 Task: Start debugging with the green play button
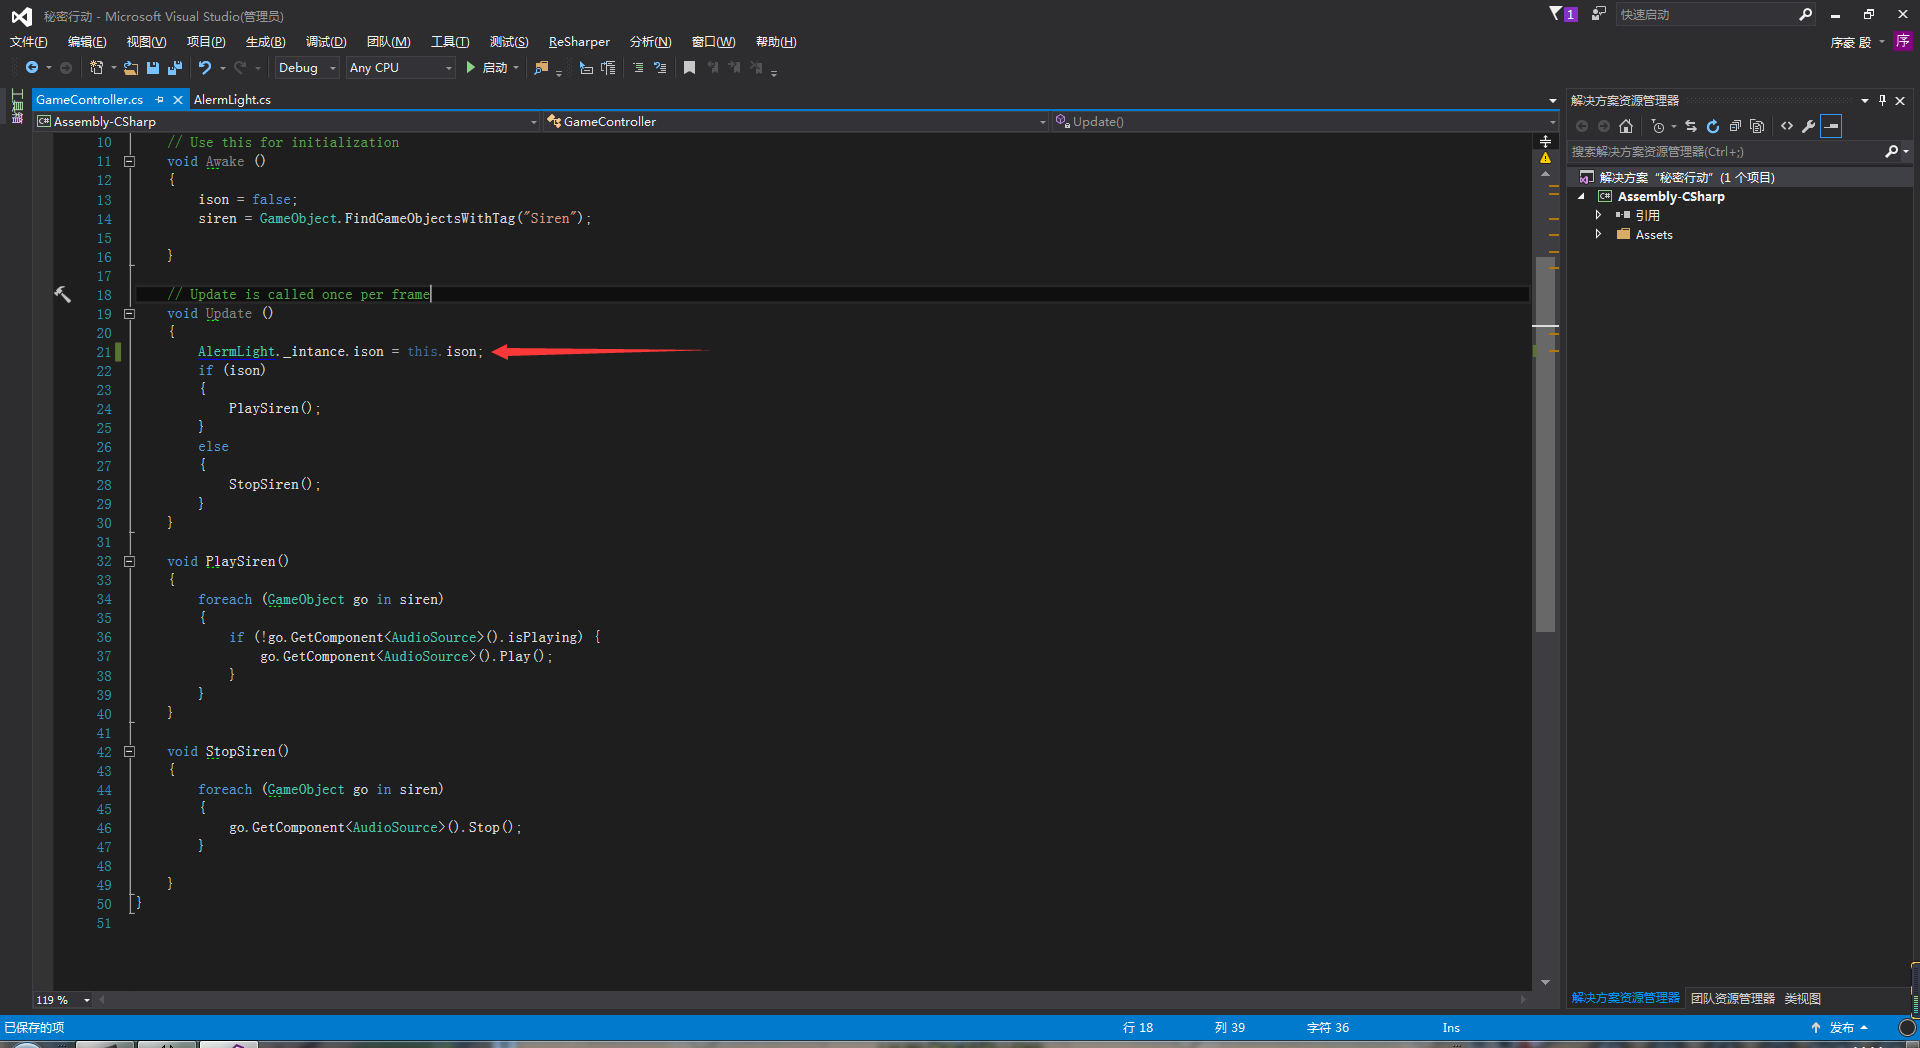(471, 68)
